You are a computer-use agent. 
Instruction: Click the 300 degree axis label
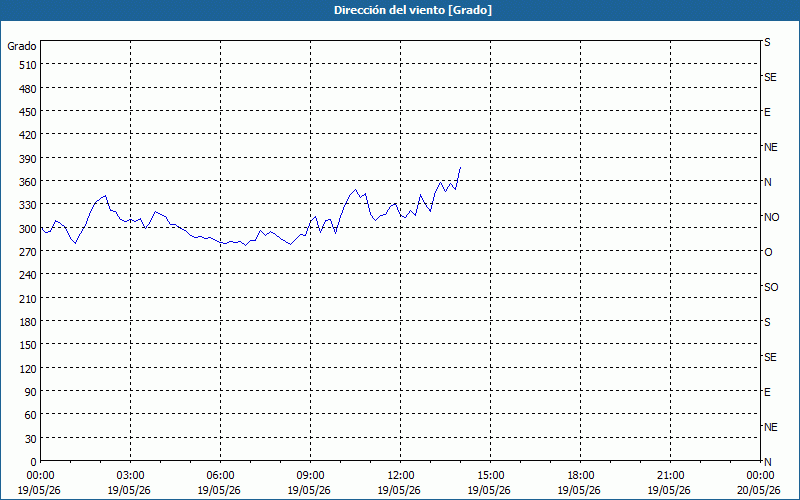(x=28, y=229)
